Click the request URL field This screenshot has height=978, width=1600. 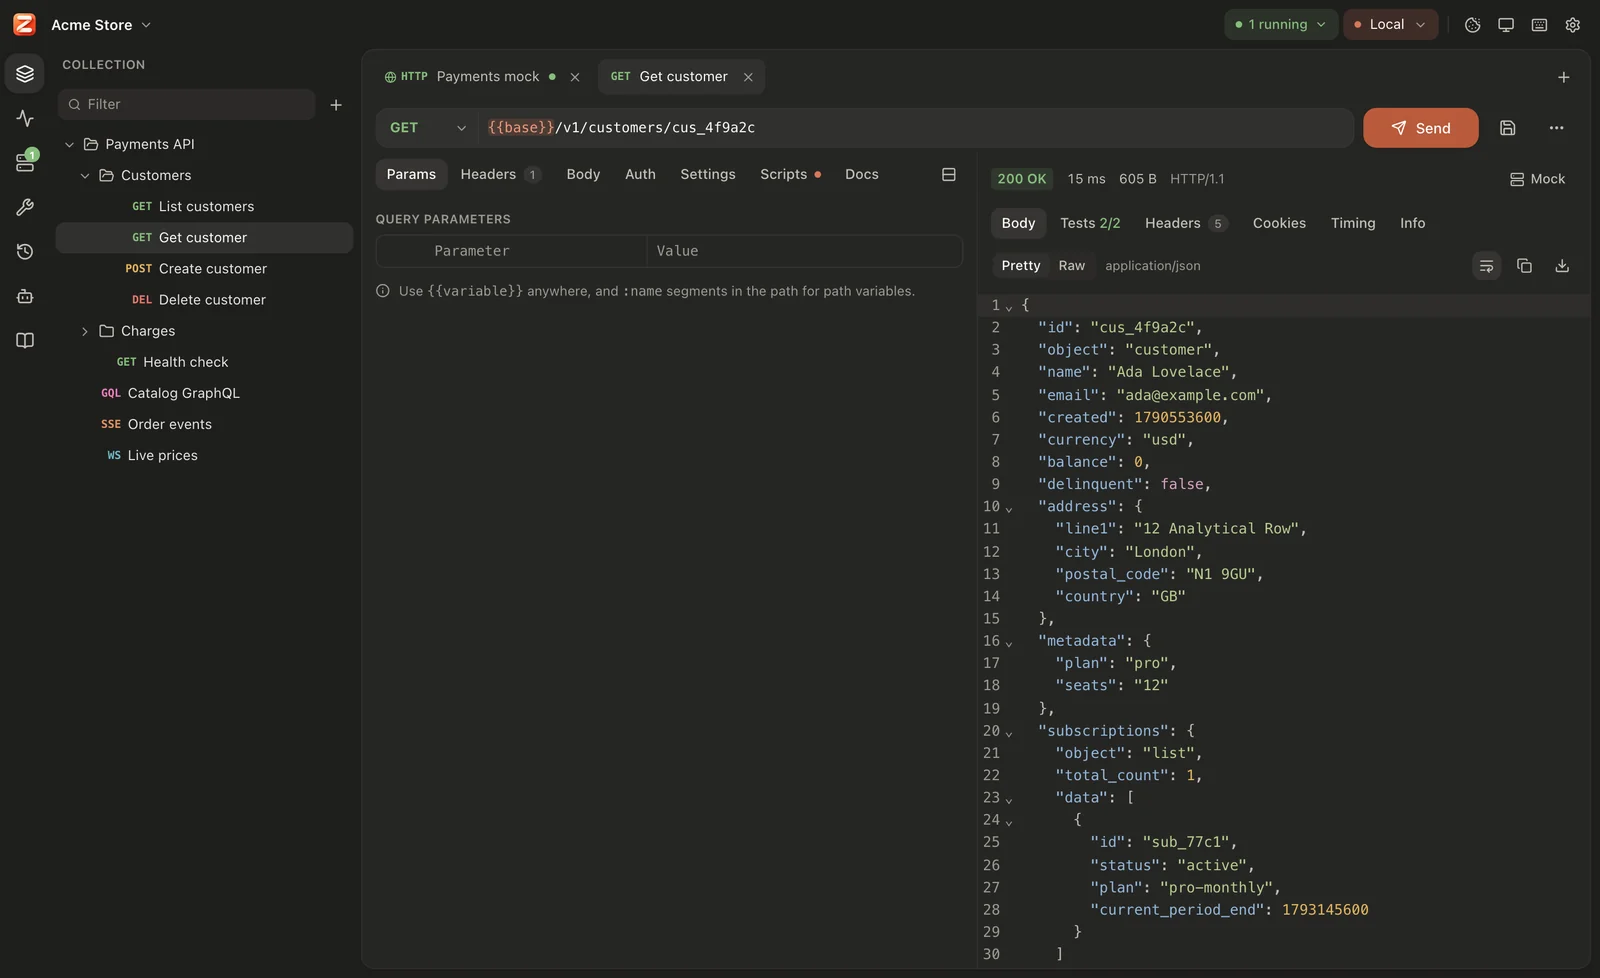tap(916, 128)
